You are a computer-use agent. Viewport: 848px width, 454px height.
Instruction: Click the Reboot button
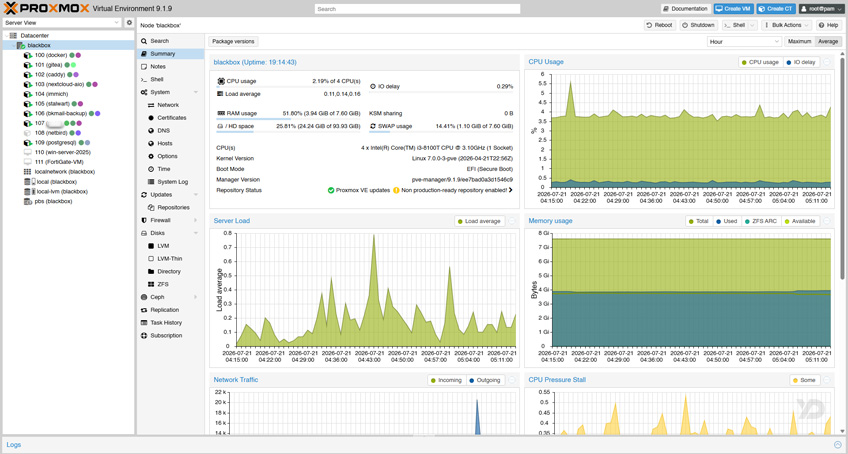659,25
